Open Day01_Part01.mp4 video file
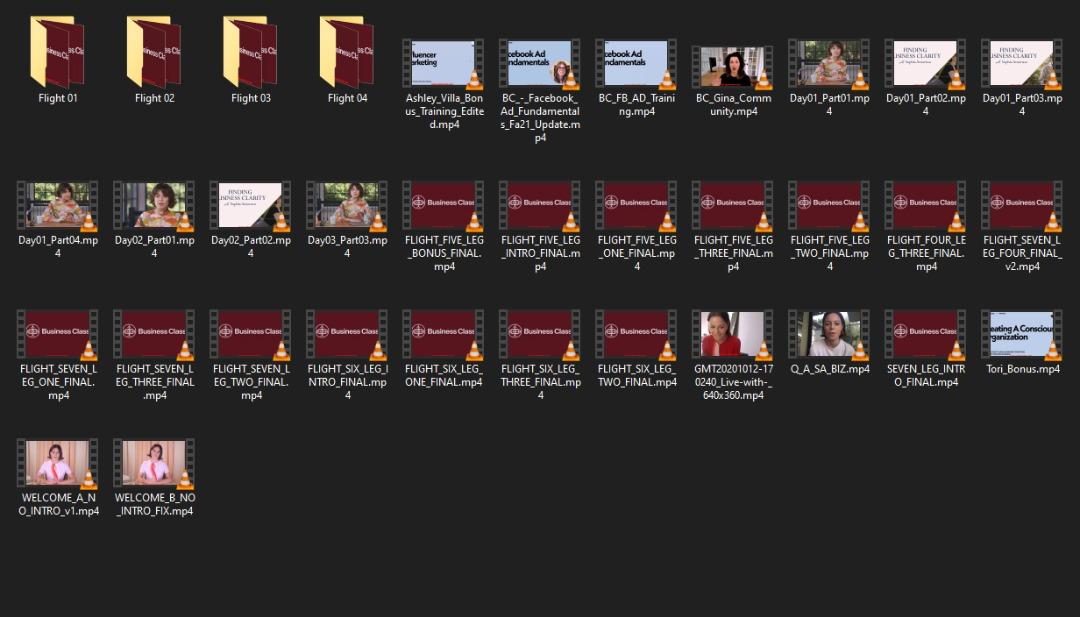Image resolution: width=1080 pixels, height=617 pixels. (829, 64)
